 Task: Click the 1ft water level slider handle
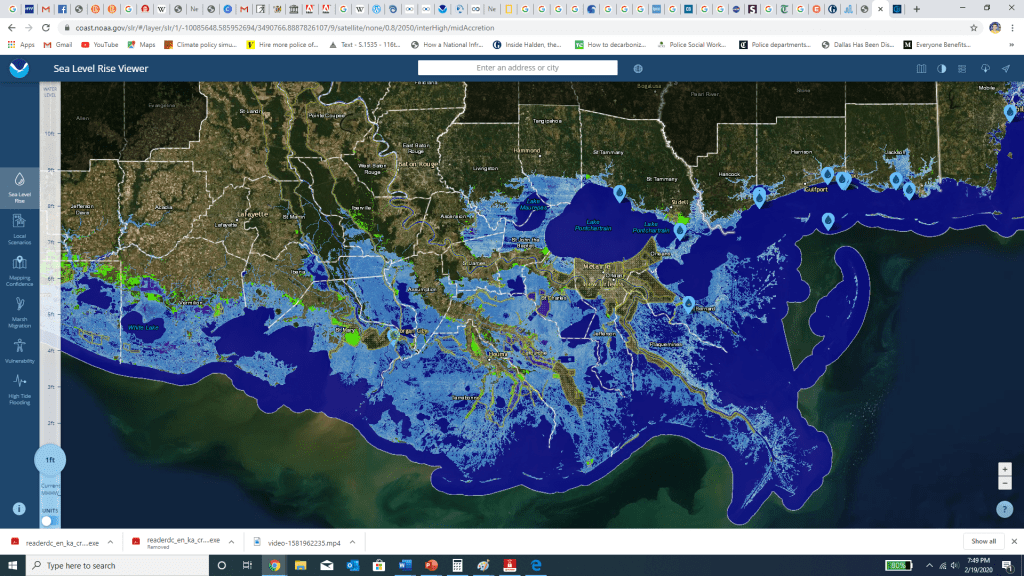tap(50, 460)
